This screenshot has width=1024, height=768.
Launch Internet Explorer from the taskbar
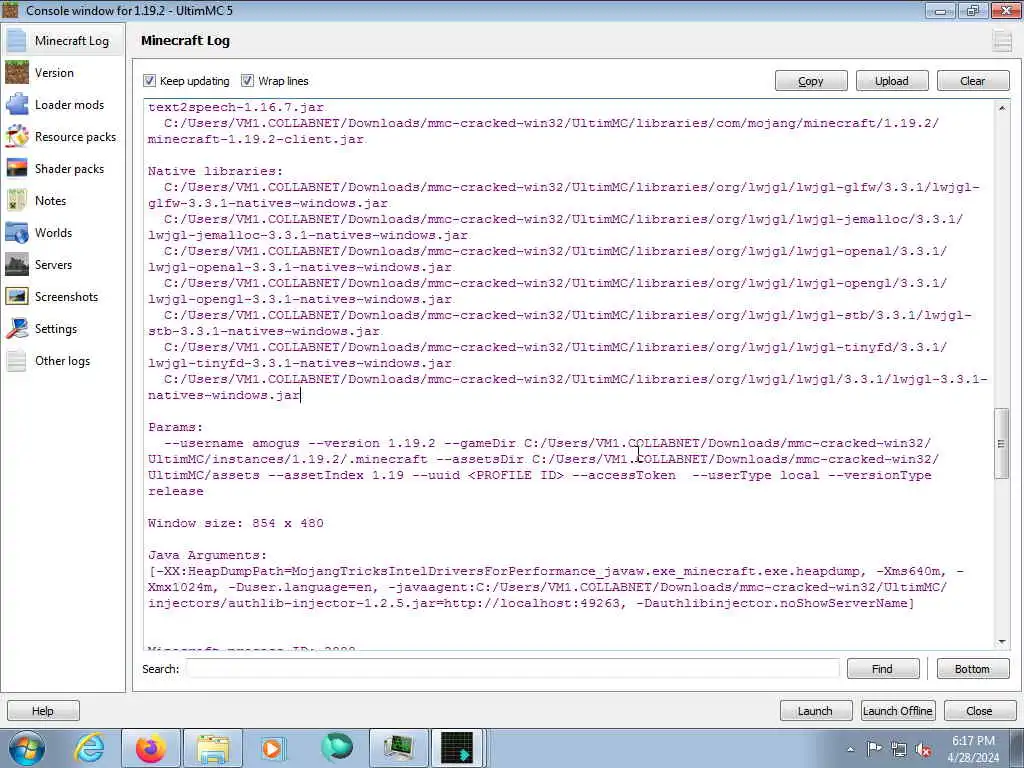tap(89, 748)
